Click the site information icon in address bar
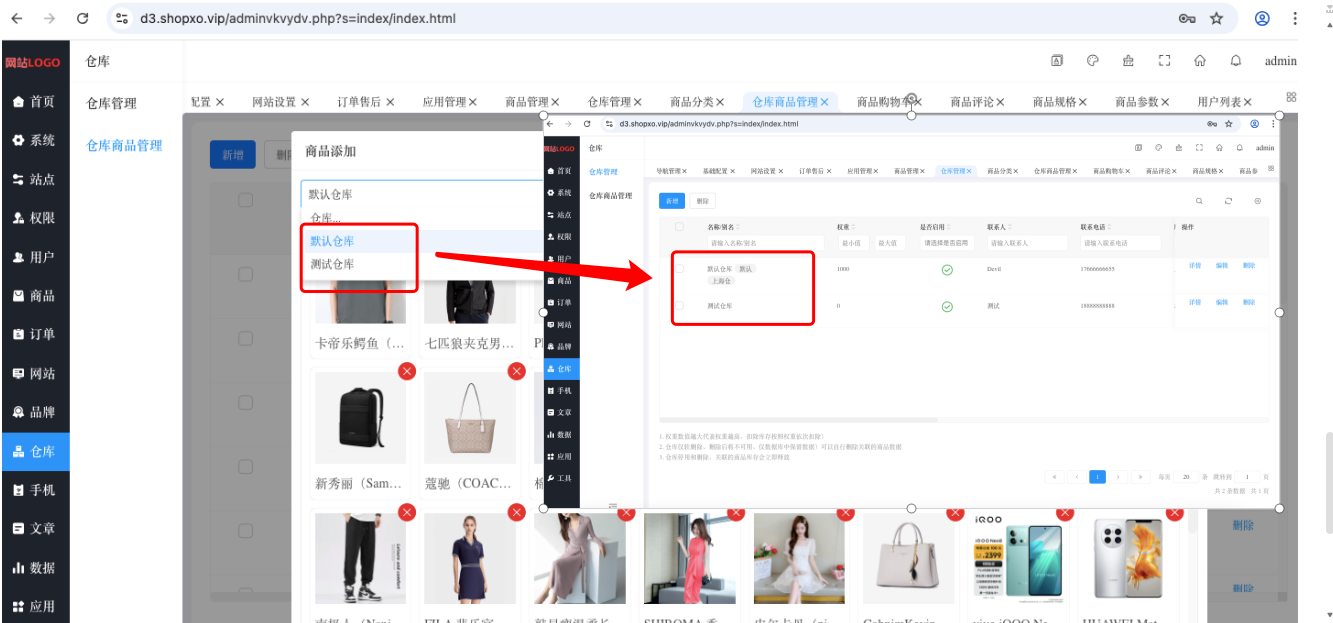1333x623 pixels. tap(122, 18)
